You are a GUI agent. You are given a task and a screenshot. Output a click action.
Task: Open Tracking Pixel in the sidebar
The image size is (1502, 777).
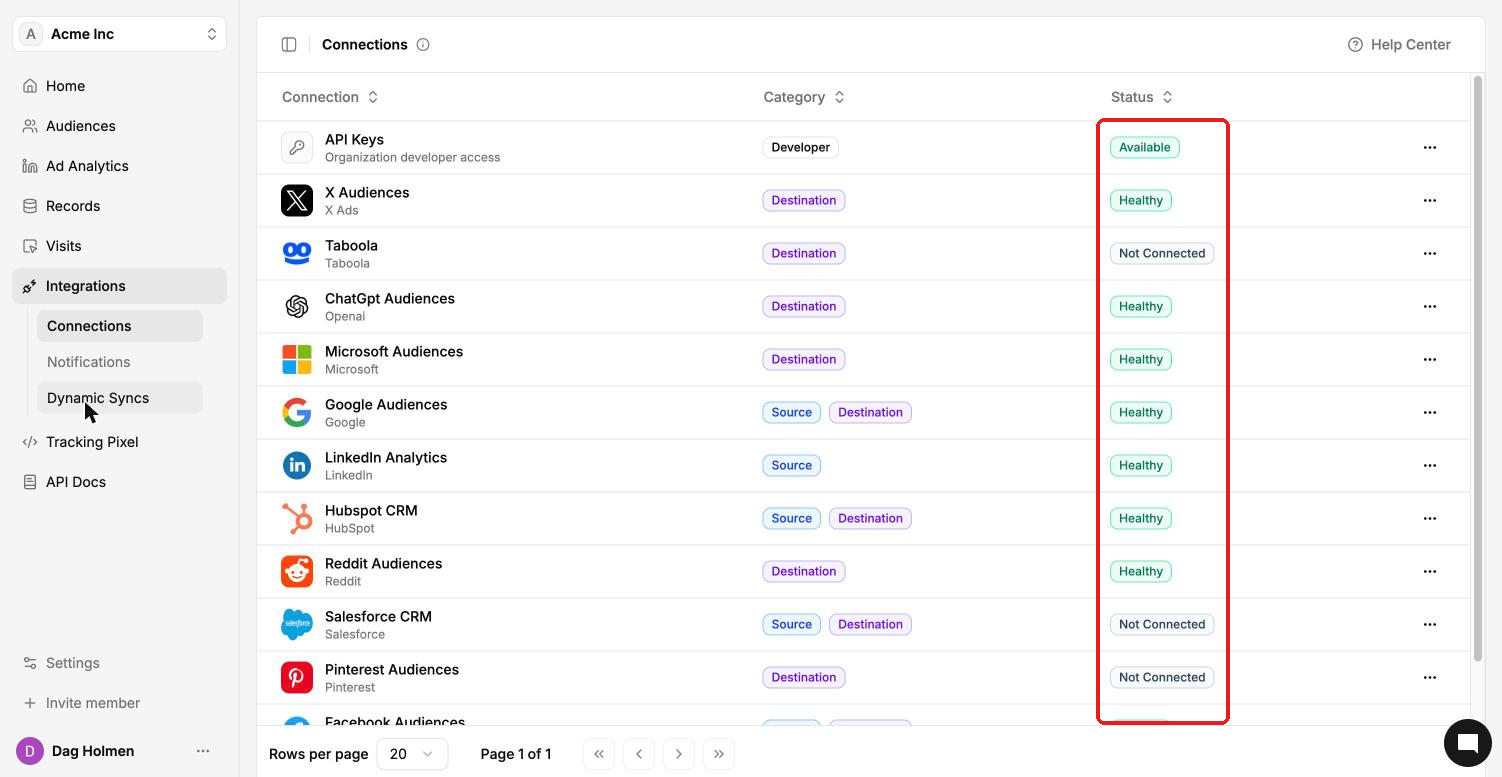[120, 442]
